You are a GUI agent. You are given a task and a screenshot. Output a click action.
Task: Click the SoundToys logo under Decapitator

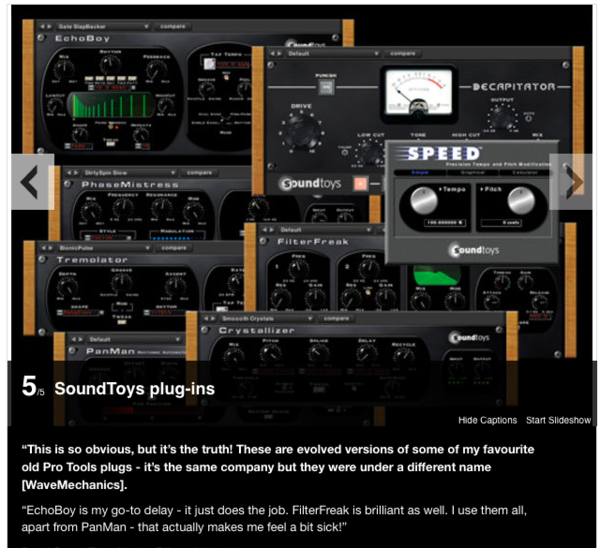[311, 183]
